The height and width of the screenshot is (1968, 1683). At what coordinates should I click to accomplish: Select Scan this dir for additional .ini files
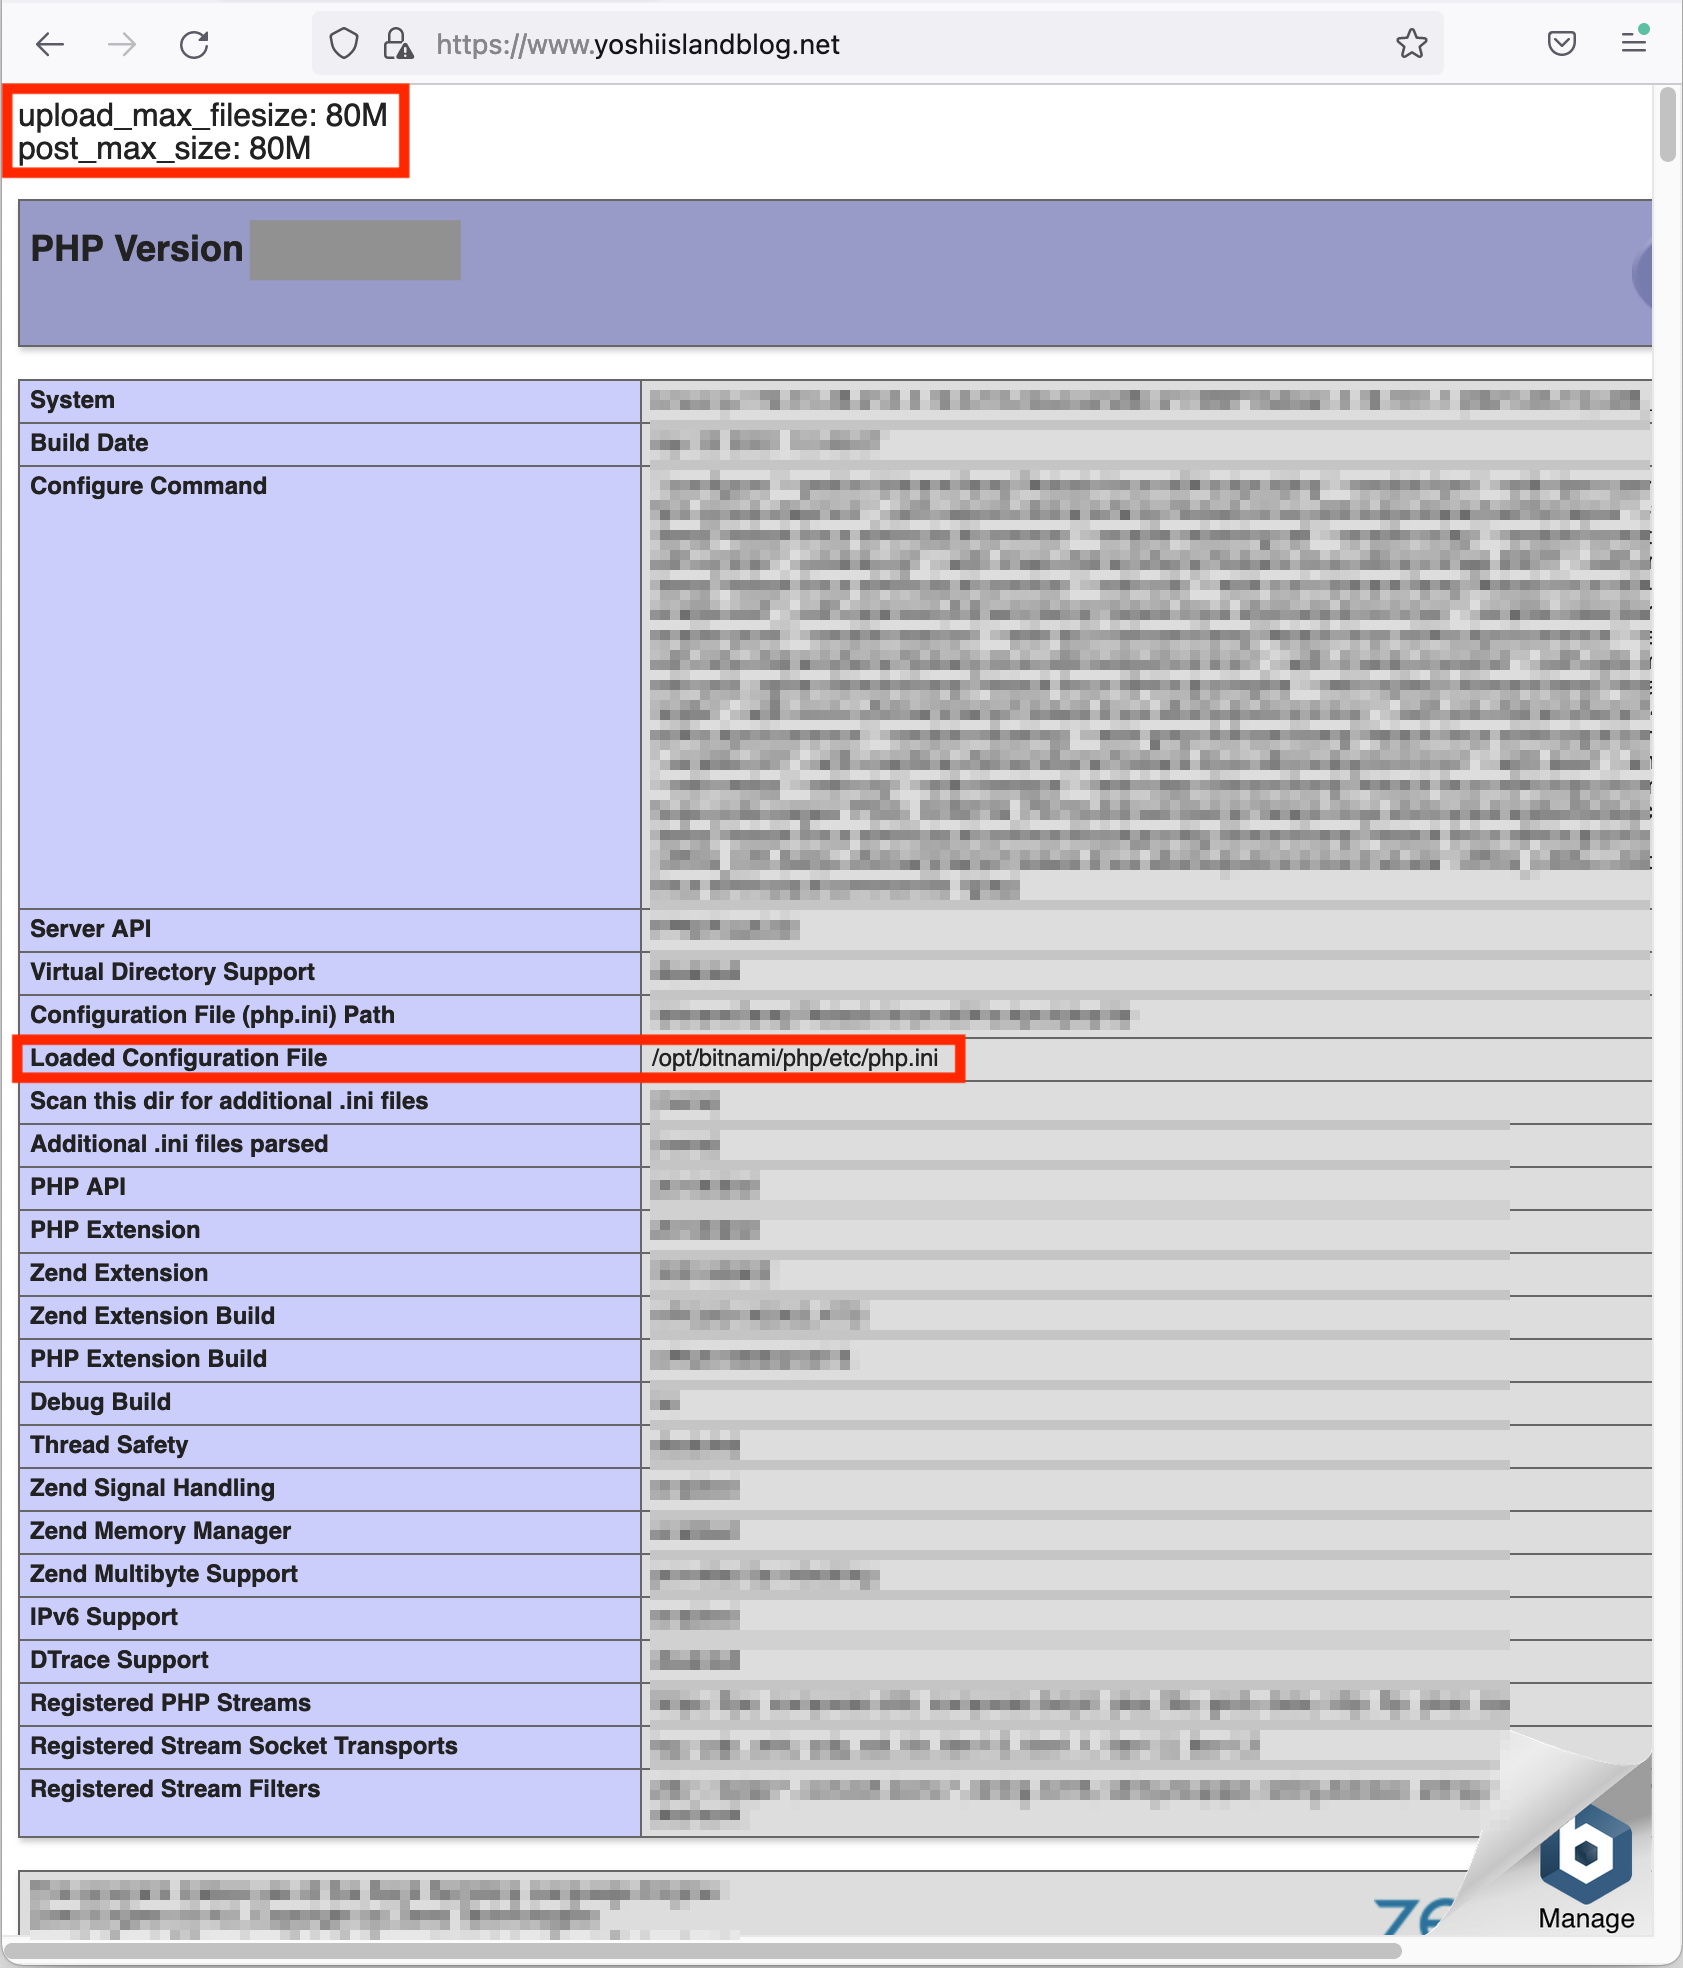(x=229, y=1101)
